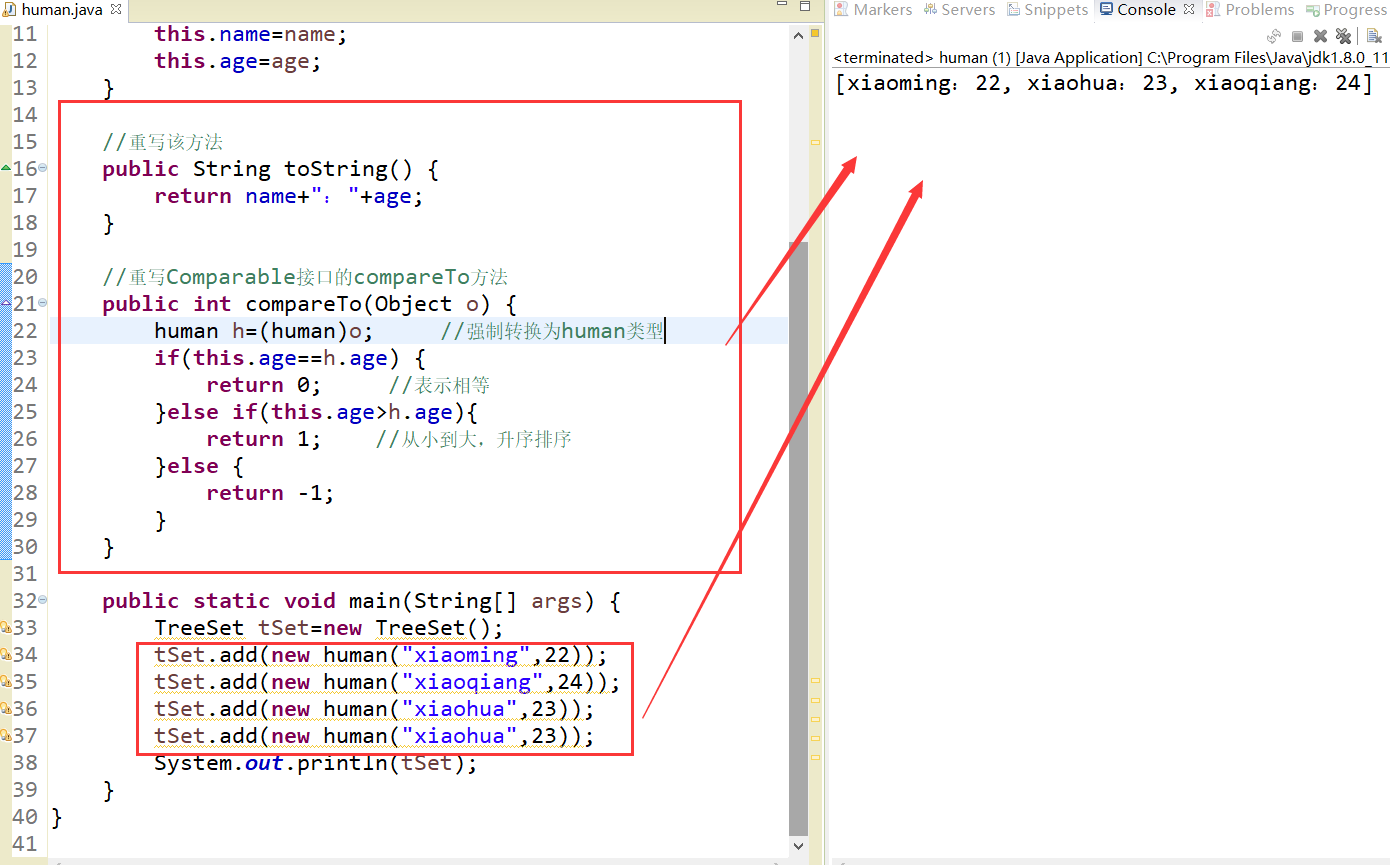Screen dimensions: 1390x865
Task: Maximize the editor pane
Action: 804,8
